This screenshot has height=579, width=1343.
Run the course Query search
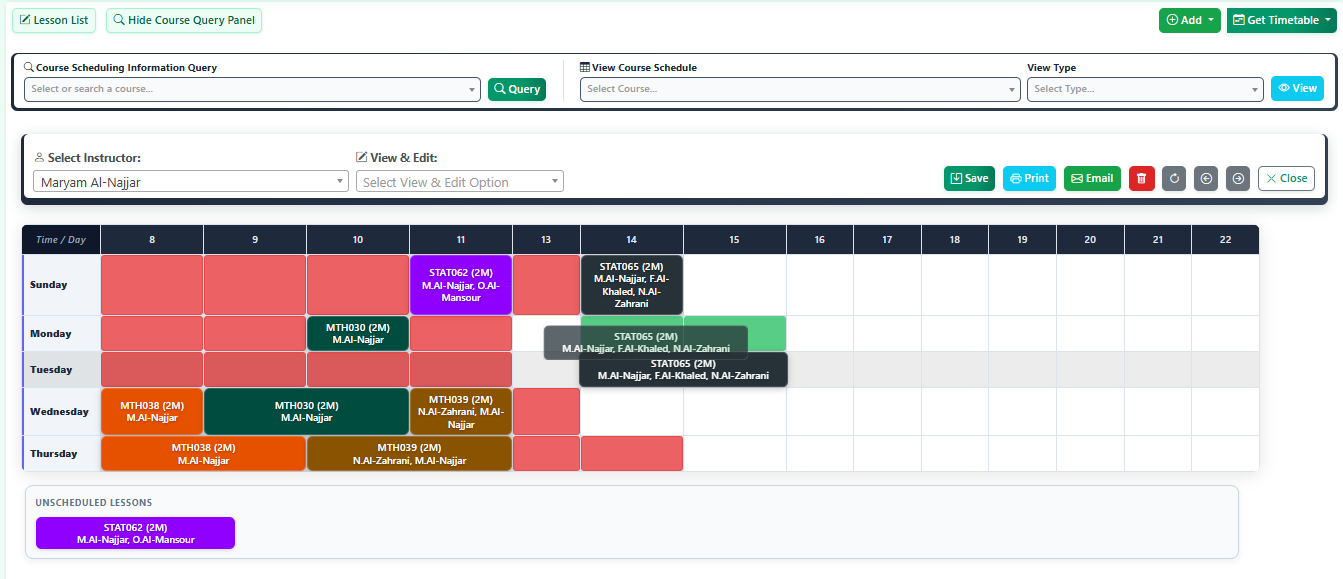click(517, 89)
